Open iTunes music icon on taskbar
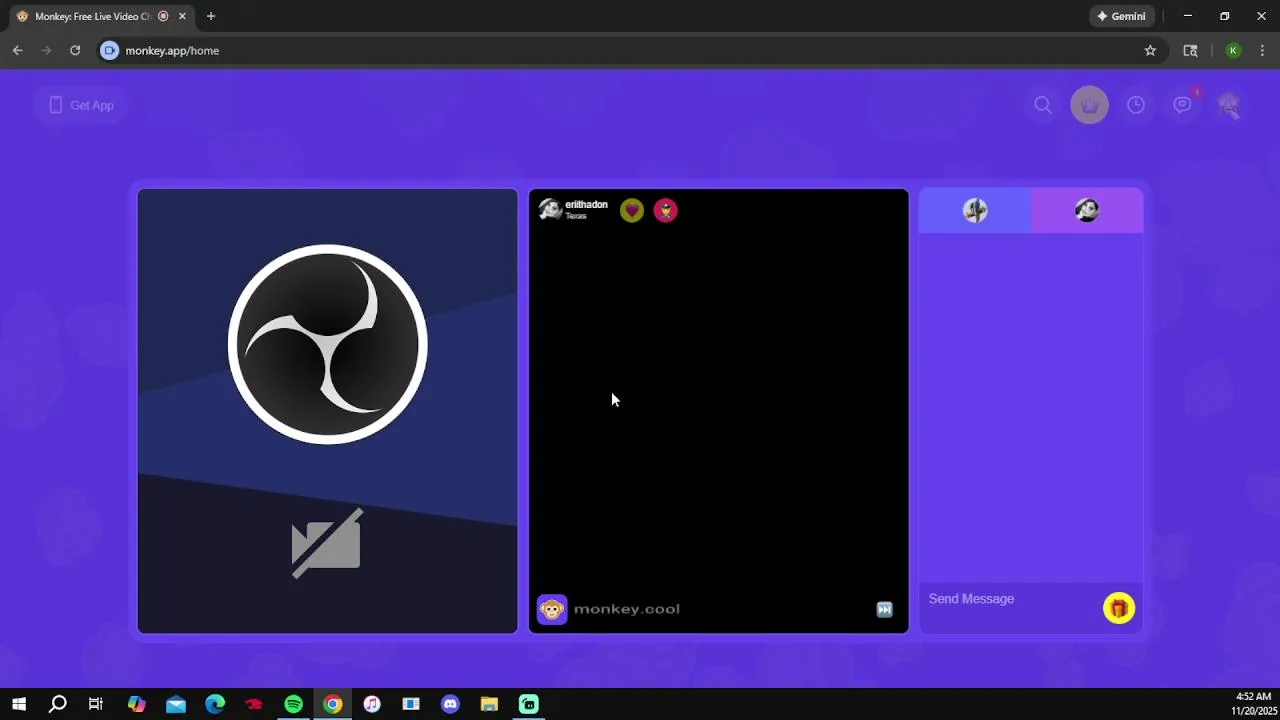 [x=372, y=704]
